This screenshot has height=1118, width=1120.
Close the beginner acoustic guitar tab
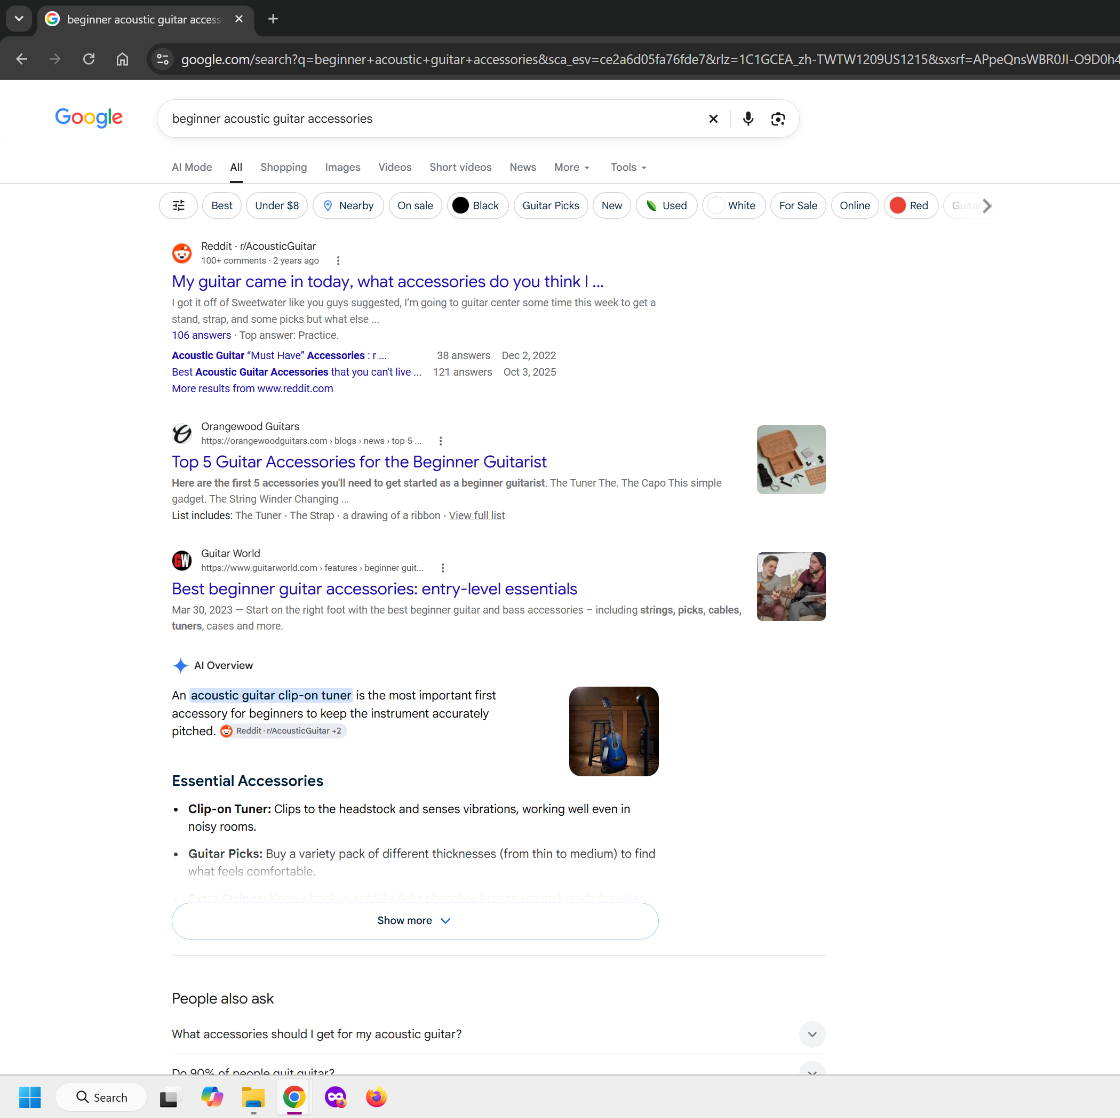[x=239, y=19]
